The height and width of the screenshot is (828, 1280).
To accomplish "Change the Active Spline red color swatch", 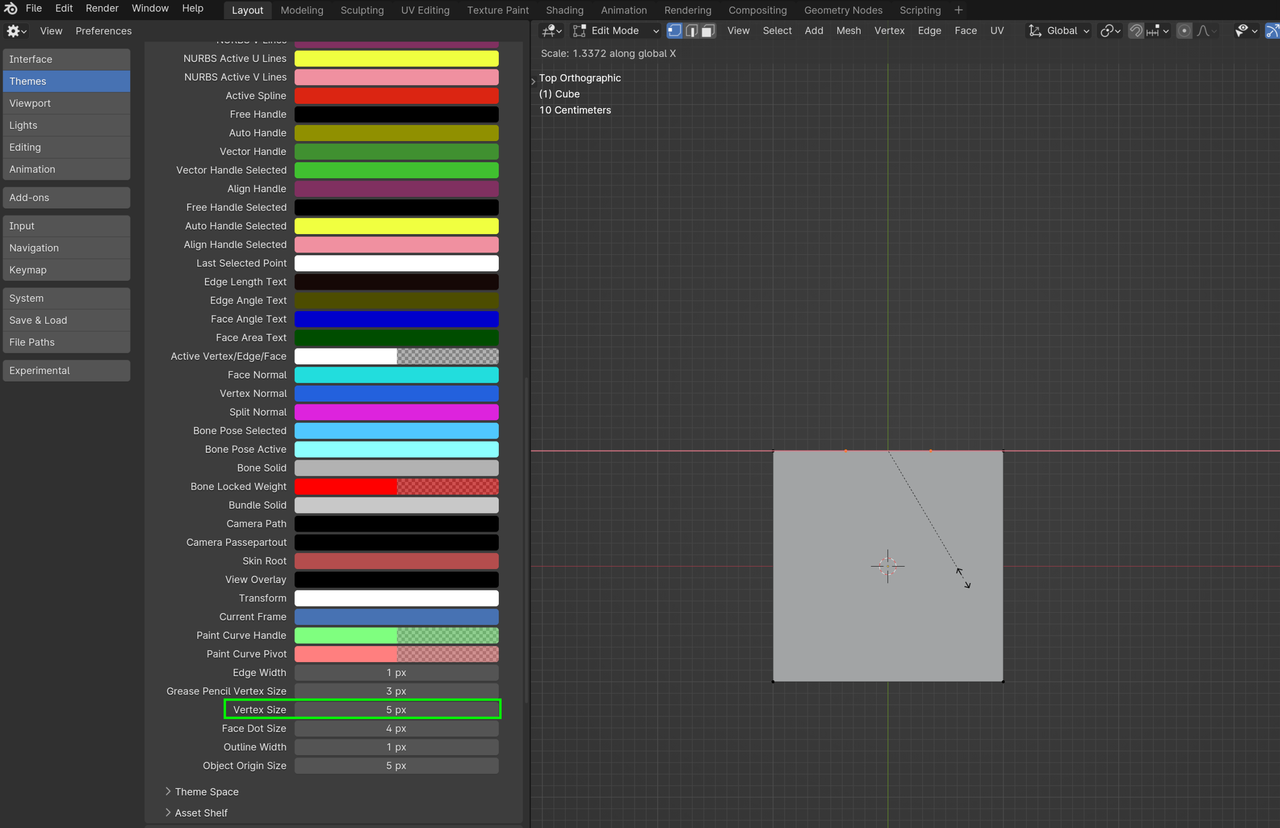I will (396, 95).
